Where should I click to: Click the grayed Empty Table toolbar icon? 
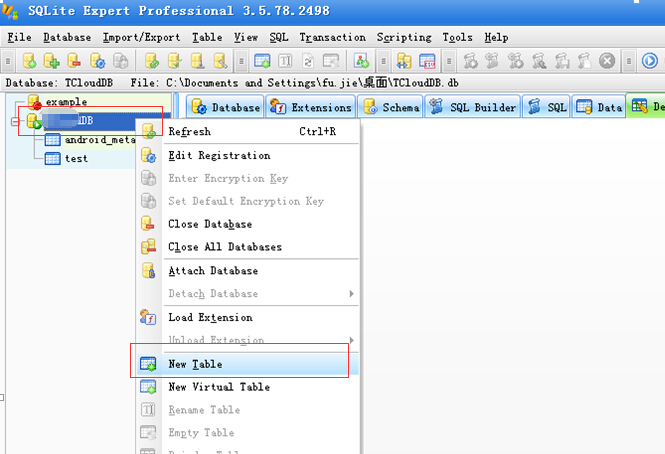pyautogui.click(x=331, y=61)
